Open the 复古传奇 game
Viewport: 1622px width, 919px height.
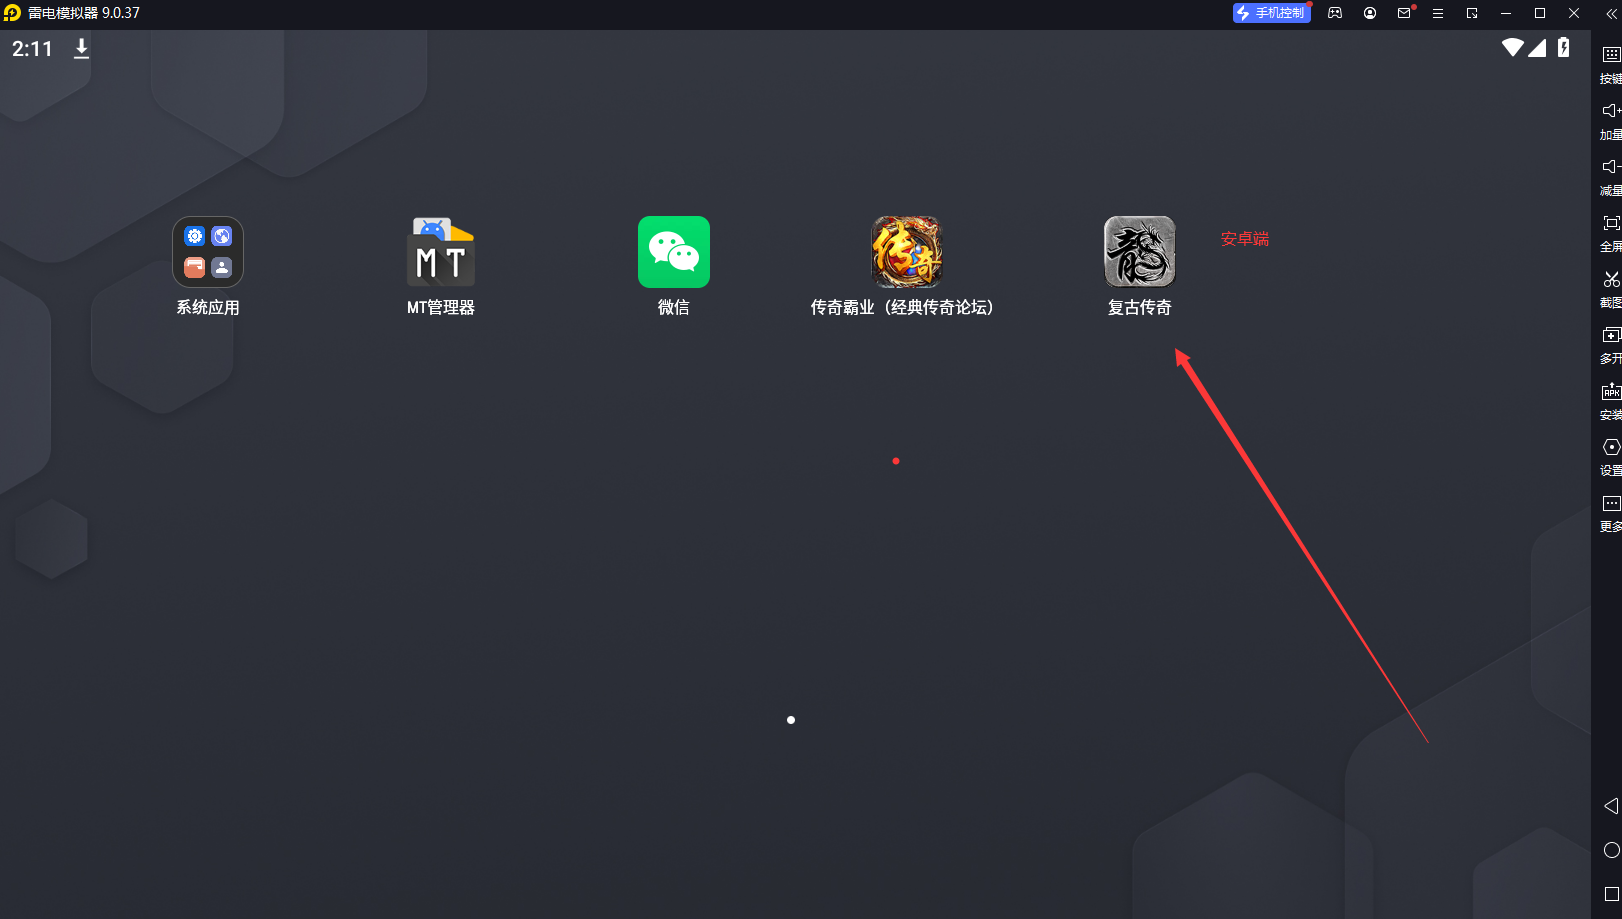tap(1140, 252)
